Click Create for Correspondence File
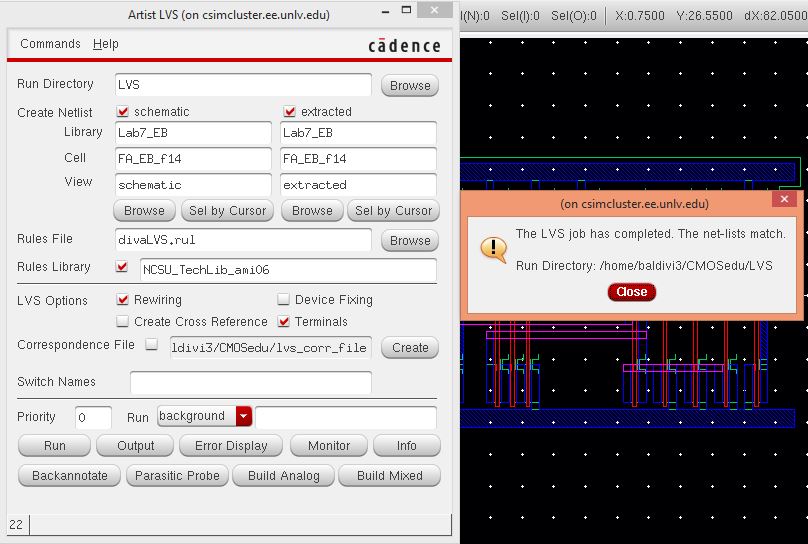 tap(410, 348)
